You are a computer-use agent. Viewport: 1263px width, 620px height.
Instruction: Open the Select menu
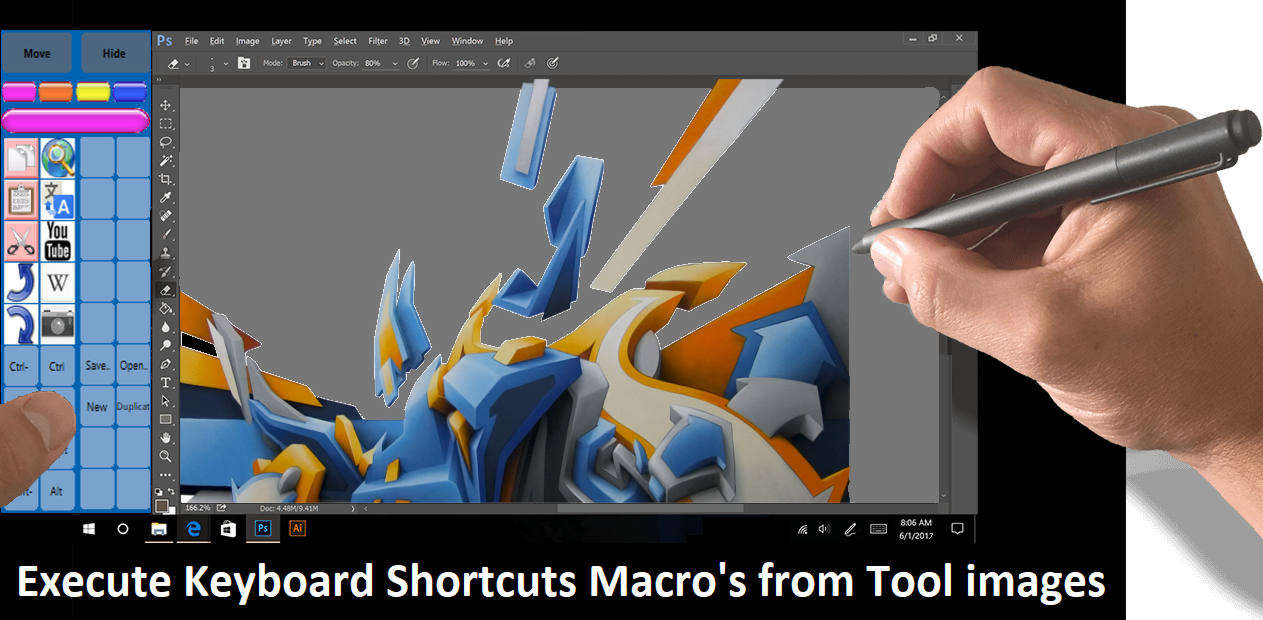345,41
